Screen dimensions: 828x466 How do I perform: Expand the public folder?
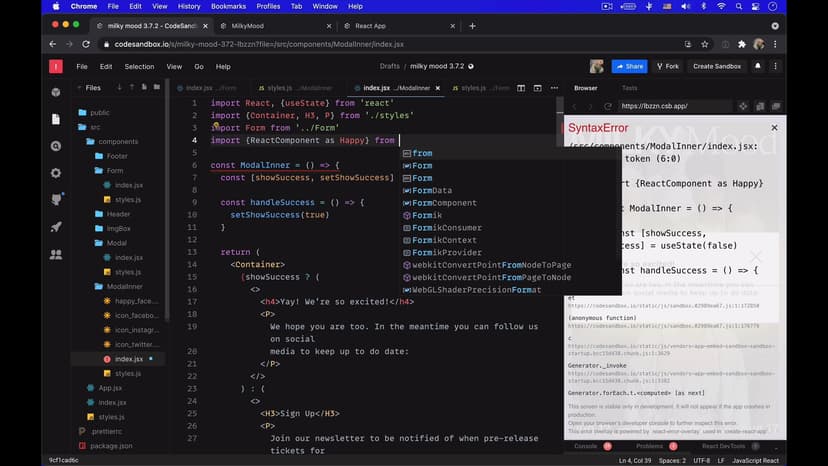click(x=99, y=113)
